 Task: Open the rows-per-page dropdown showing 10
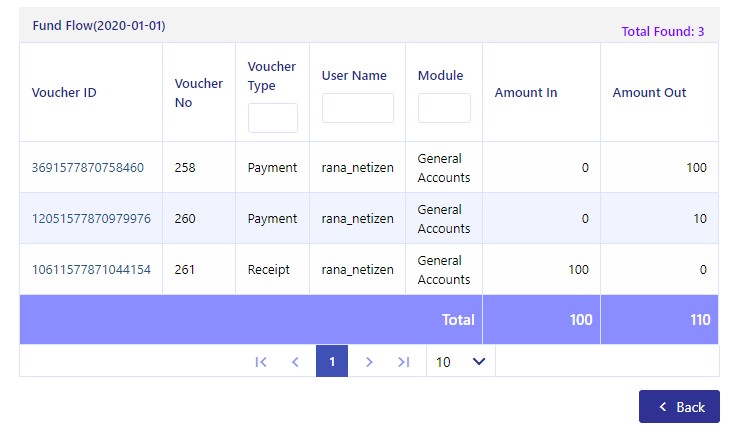(x=460, y=361)
